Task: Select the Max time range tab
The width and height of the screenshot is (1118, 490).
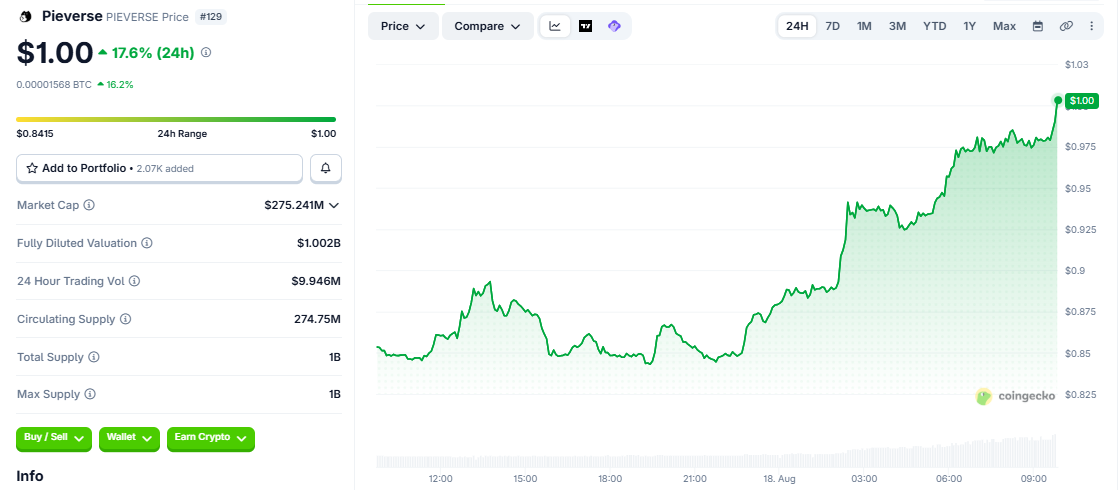Action: (1004, 26)
